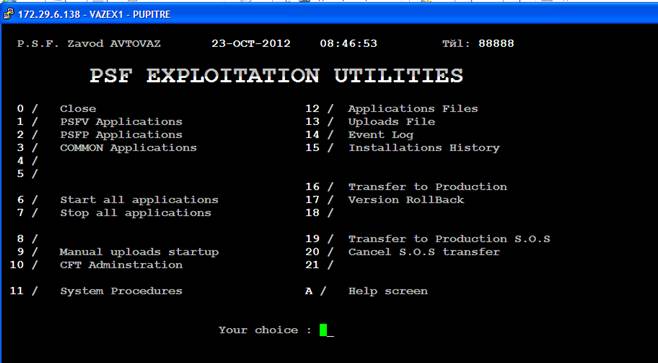The height and width of the screenshot is (363, 658).
Task: Click the window title '172.29.6.138 - VAZEX1 - PUPITRE'
Action: [94, 15]
